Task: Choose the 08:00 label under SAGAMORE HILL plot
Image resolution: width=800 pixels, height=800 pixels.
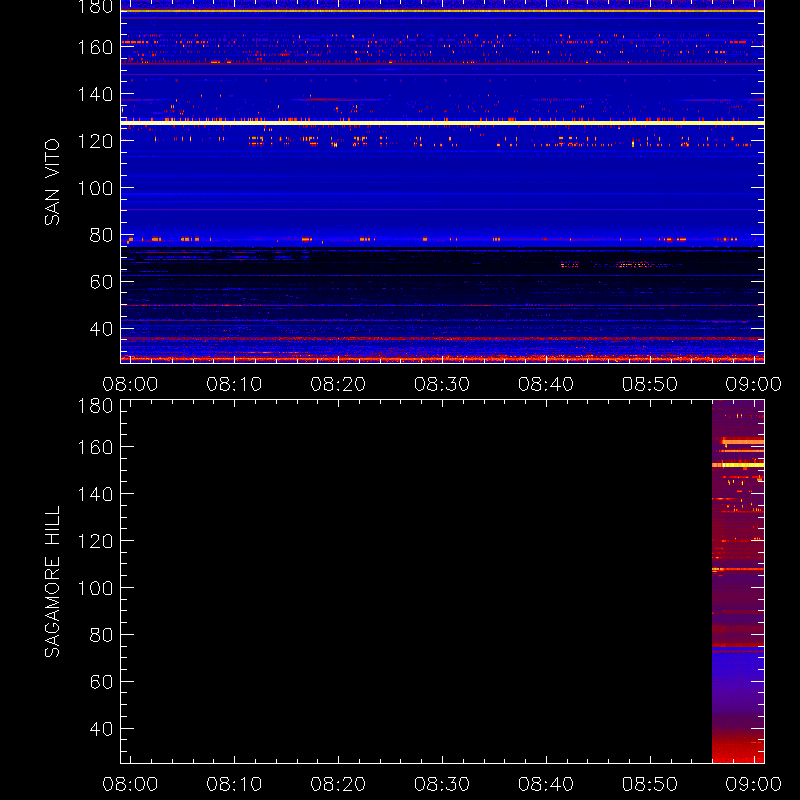Action: 130,784
